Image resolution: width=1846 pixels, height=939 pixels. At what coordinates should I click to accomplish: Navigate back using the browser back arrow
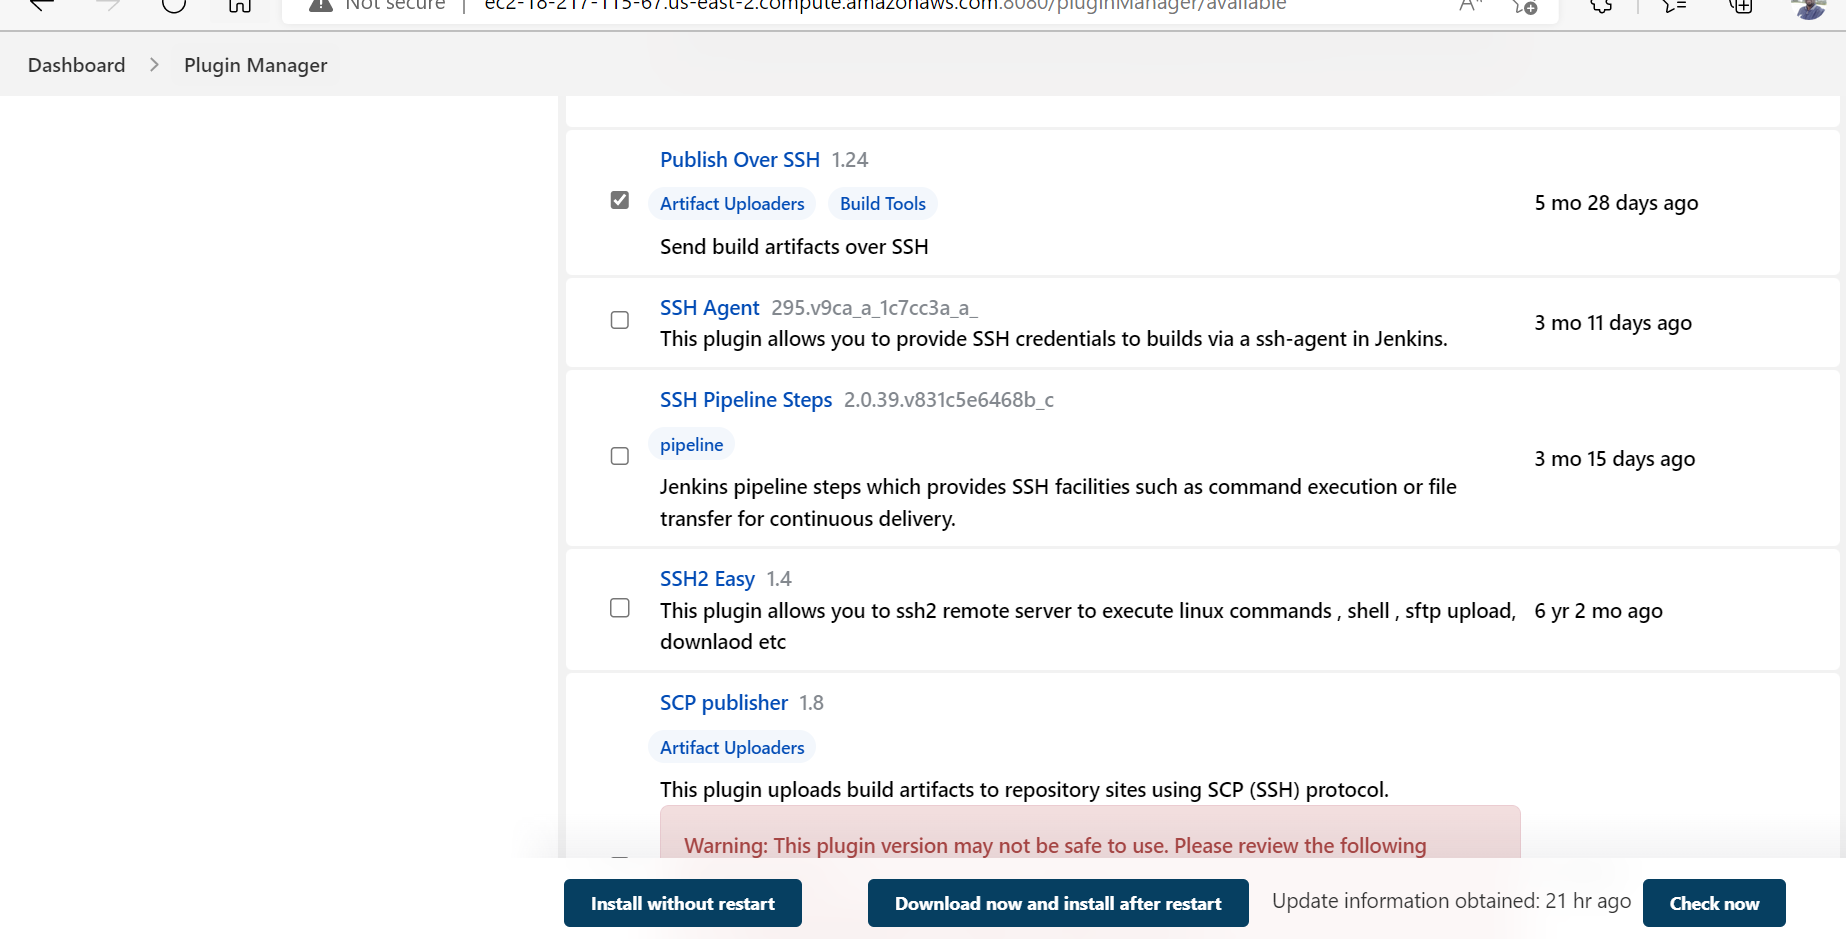point(39,6)
